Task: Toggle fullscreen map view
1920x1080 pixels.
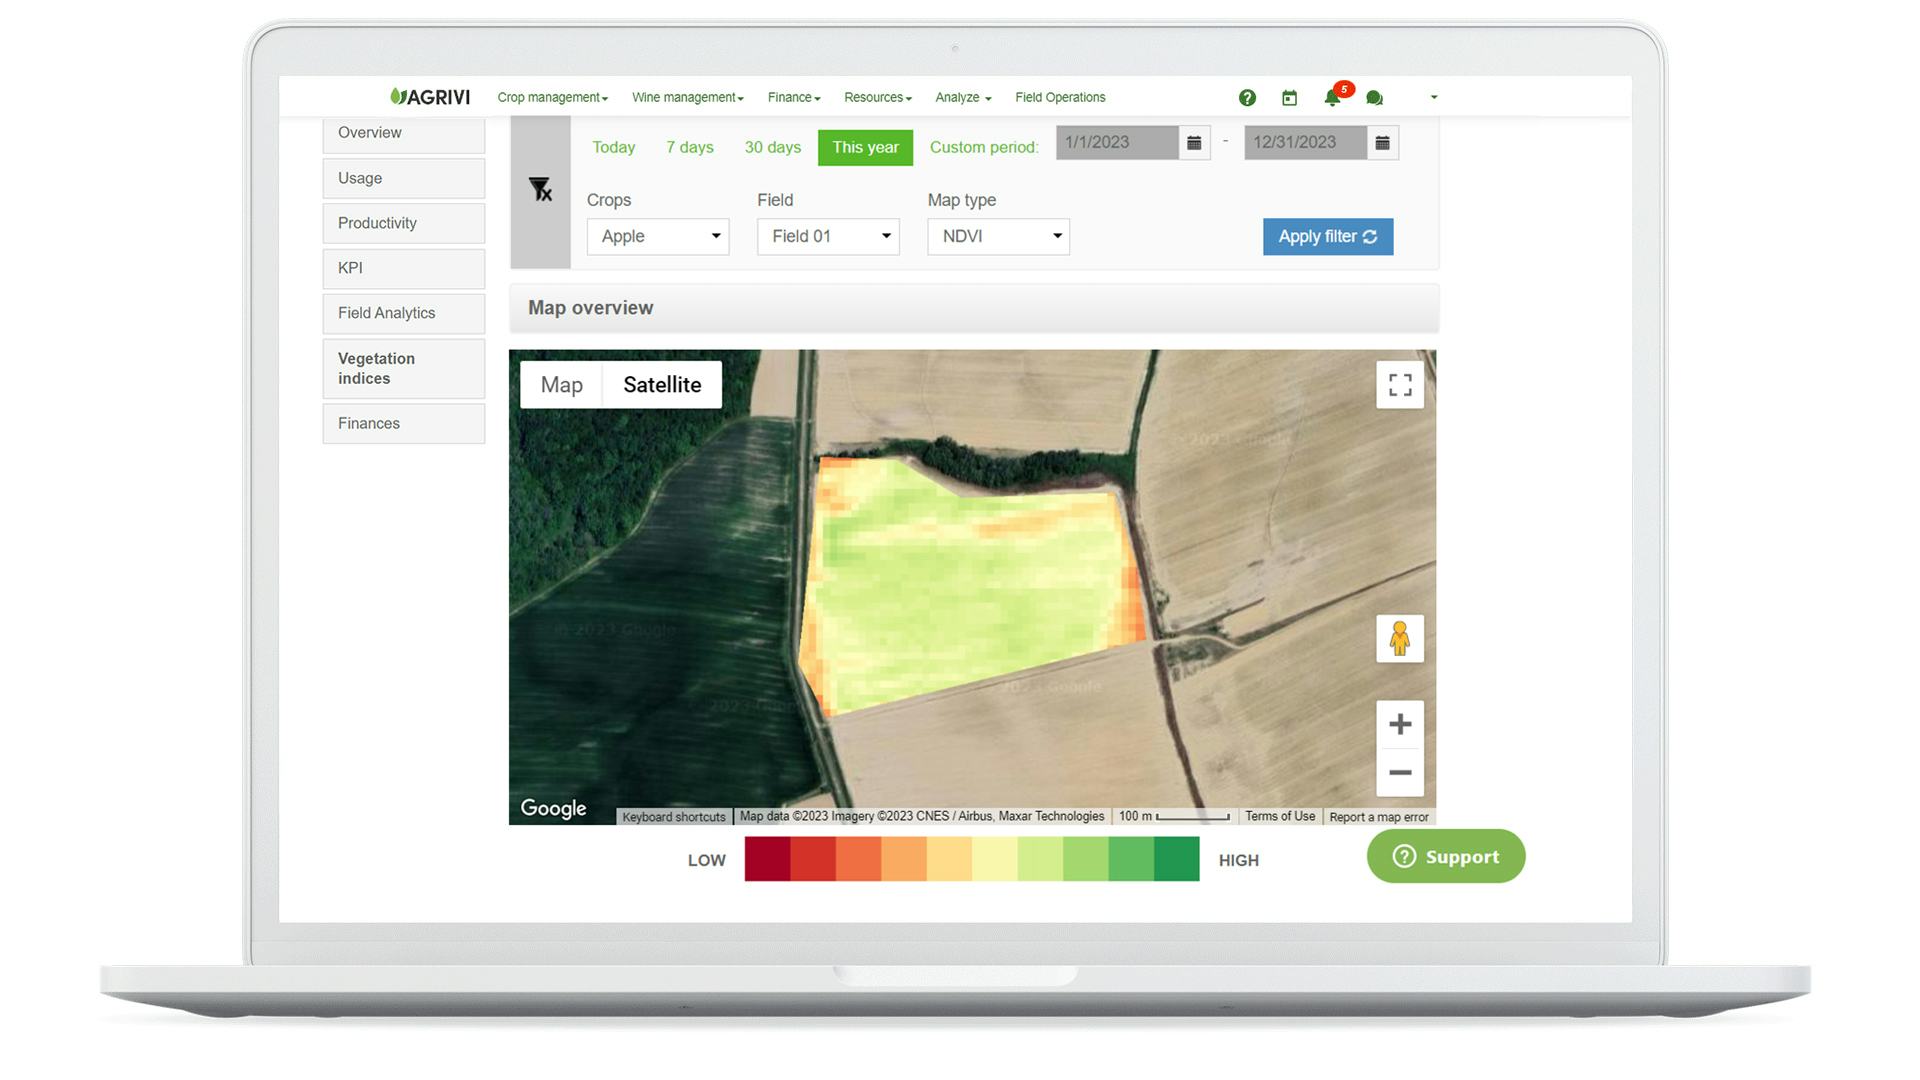Action: (1399, 385)
